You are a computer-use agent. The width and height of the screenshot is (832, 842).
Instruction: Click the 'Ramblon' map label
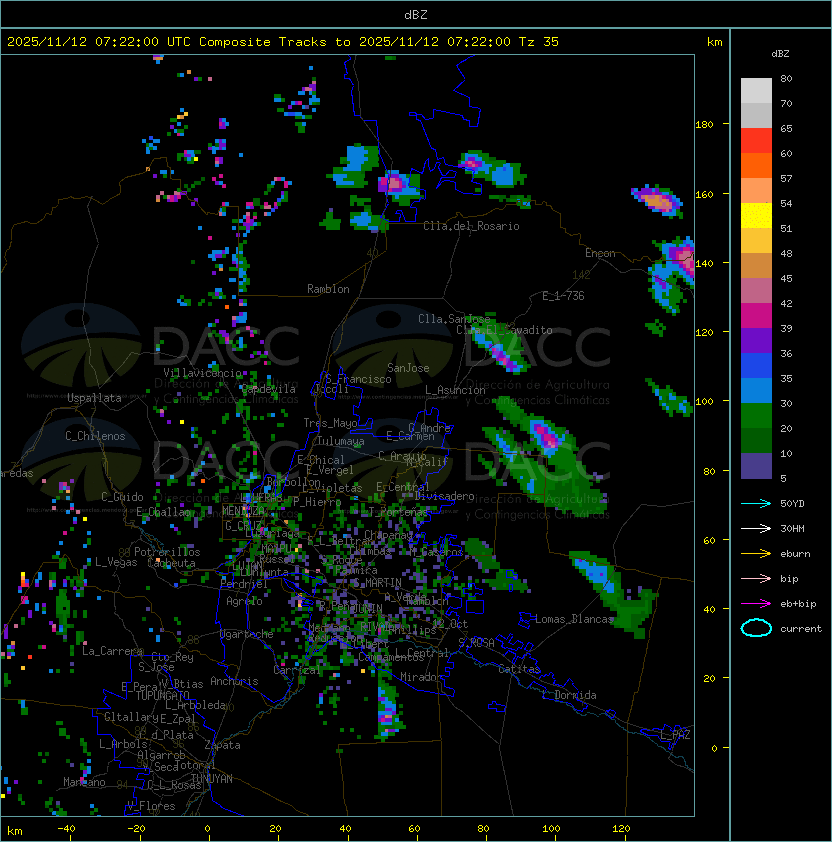point(328,289)
